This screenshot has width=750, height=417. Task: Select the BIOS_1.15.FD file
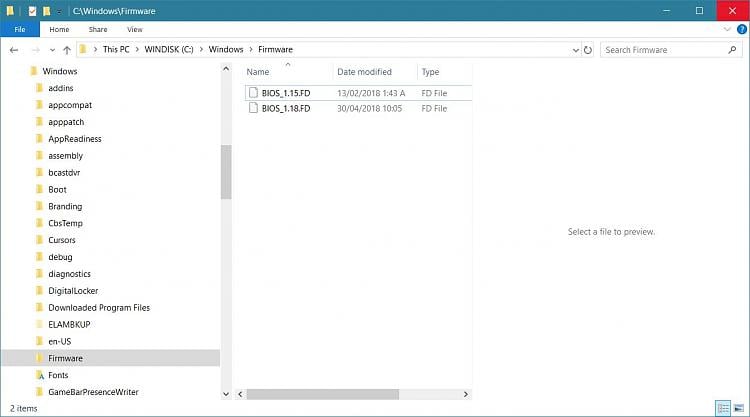click(x=286, y=93)
